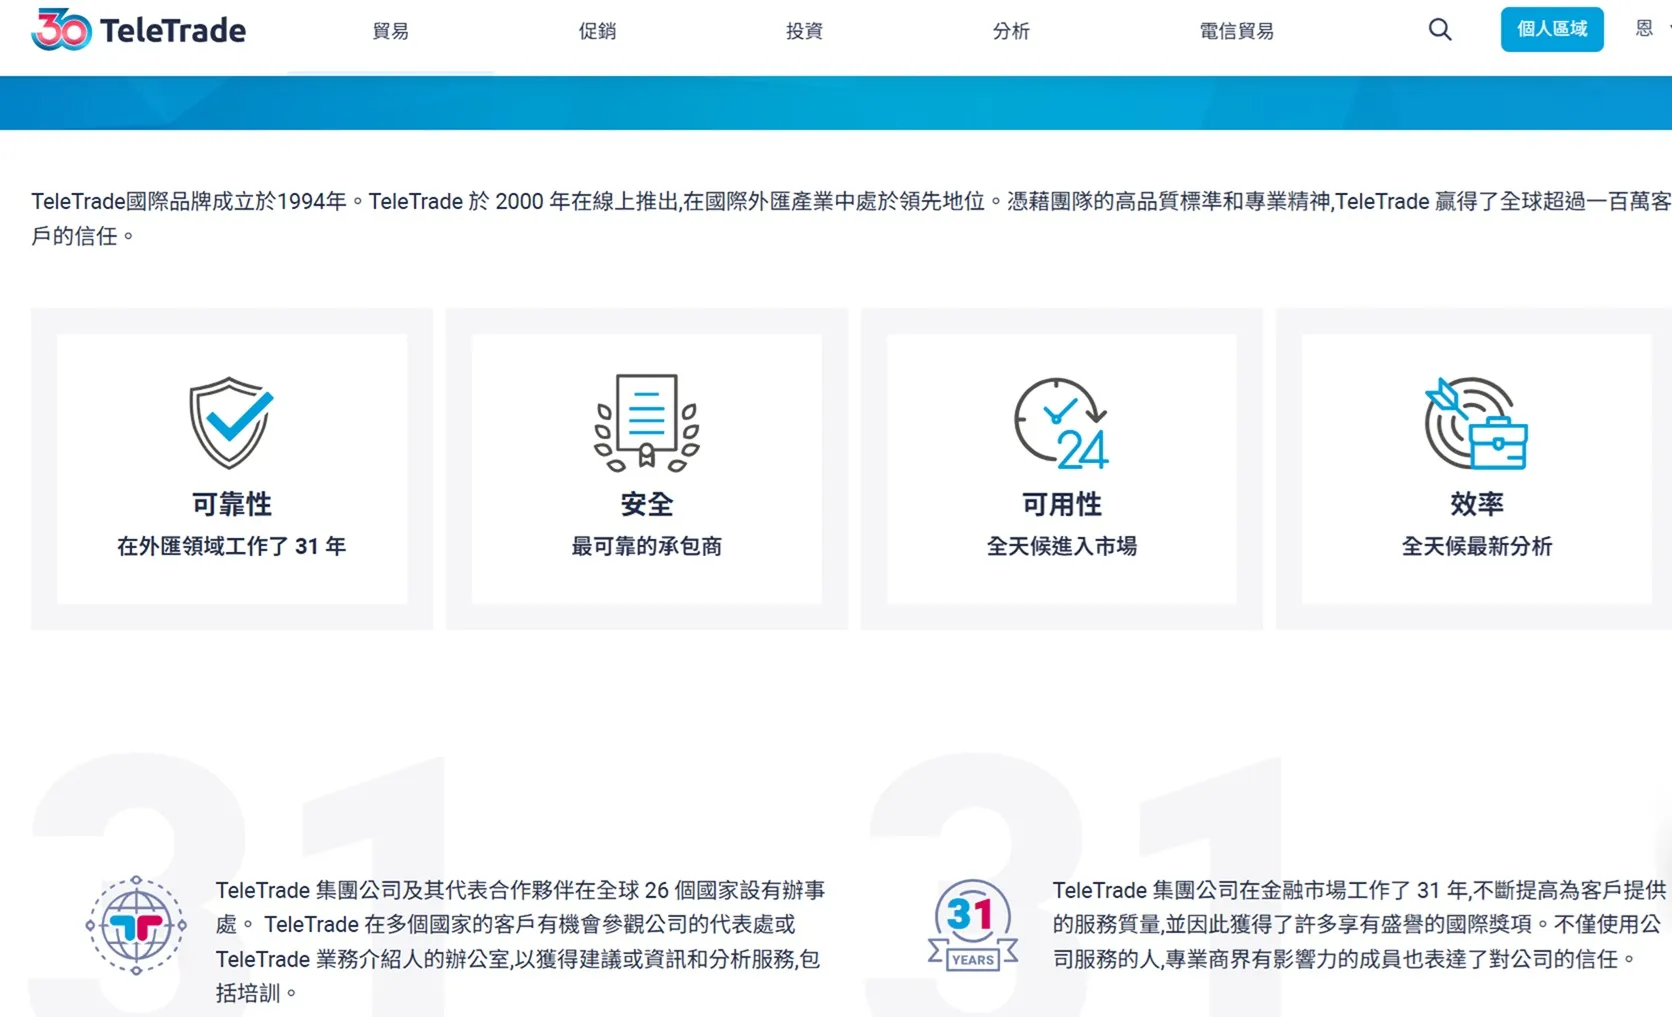
Task: Click the paragraph about 26 個國家 offices
Action: [521, 941]
